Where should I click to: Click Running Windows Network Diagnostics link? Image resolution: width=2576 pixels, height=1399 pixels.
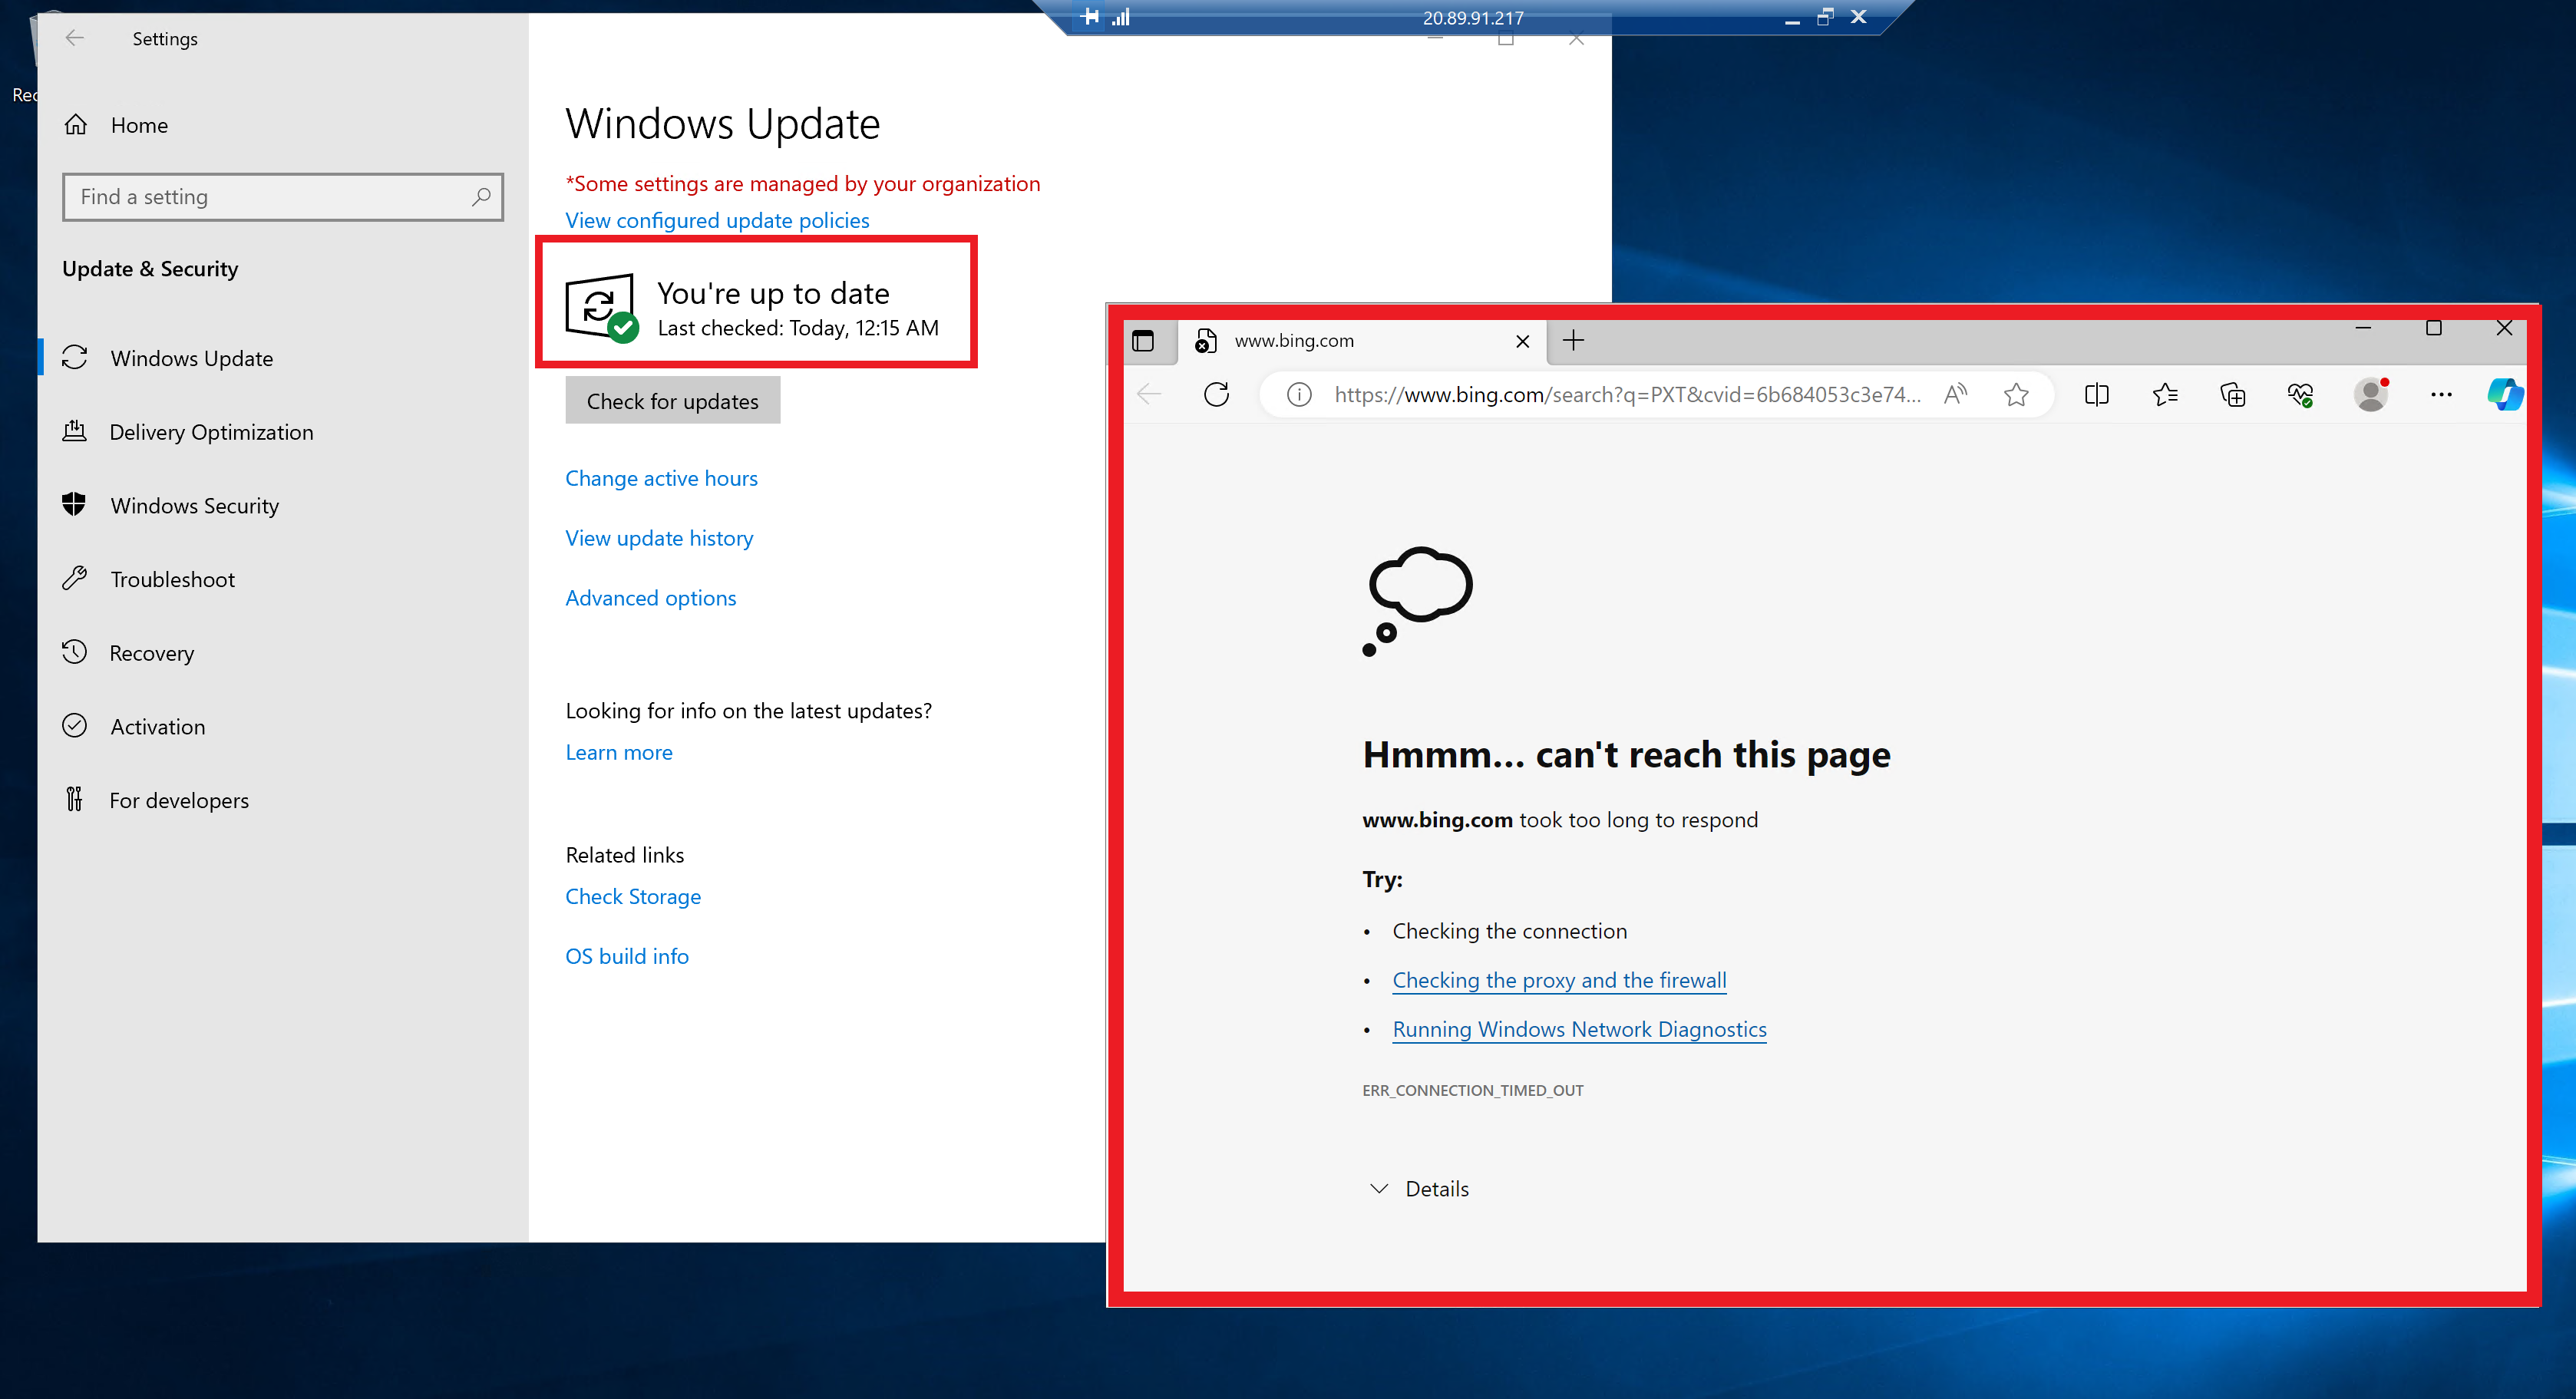(x=1579, y=1029)
